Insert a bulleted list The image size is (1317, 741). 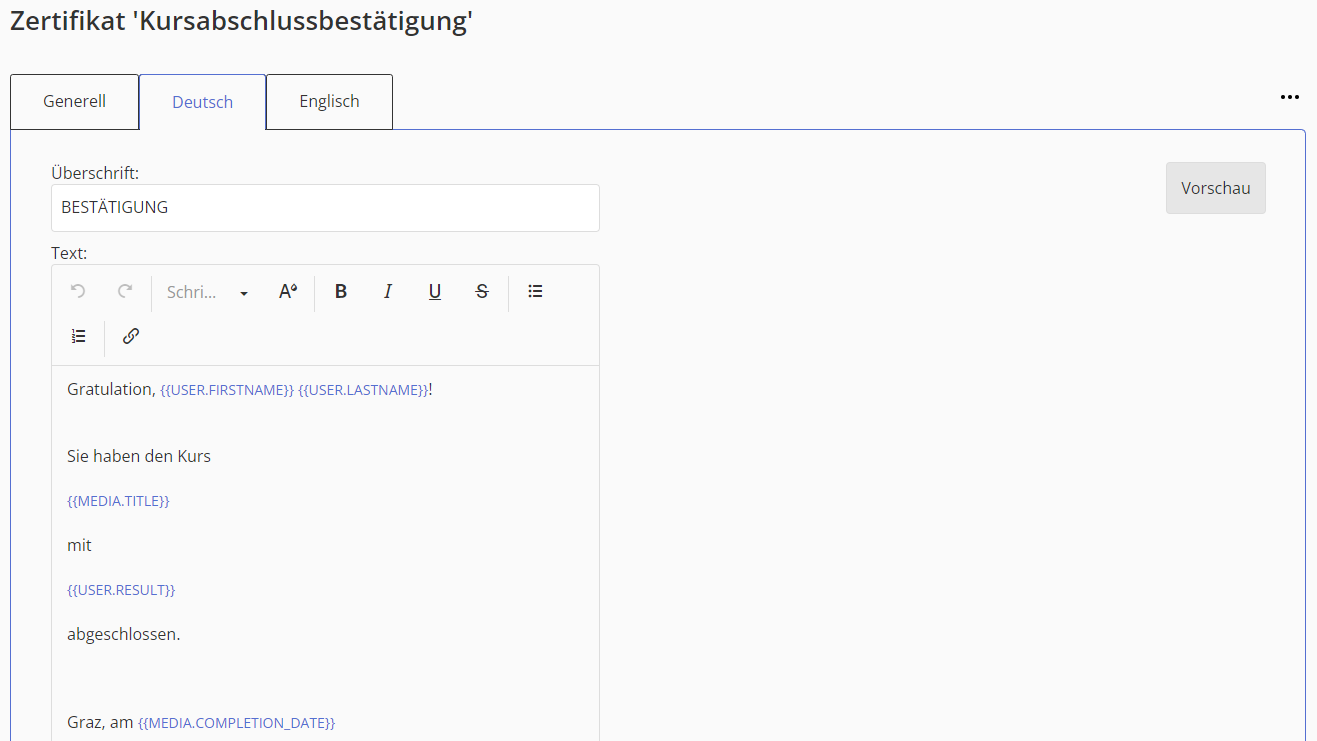[535, 291]
